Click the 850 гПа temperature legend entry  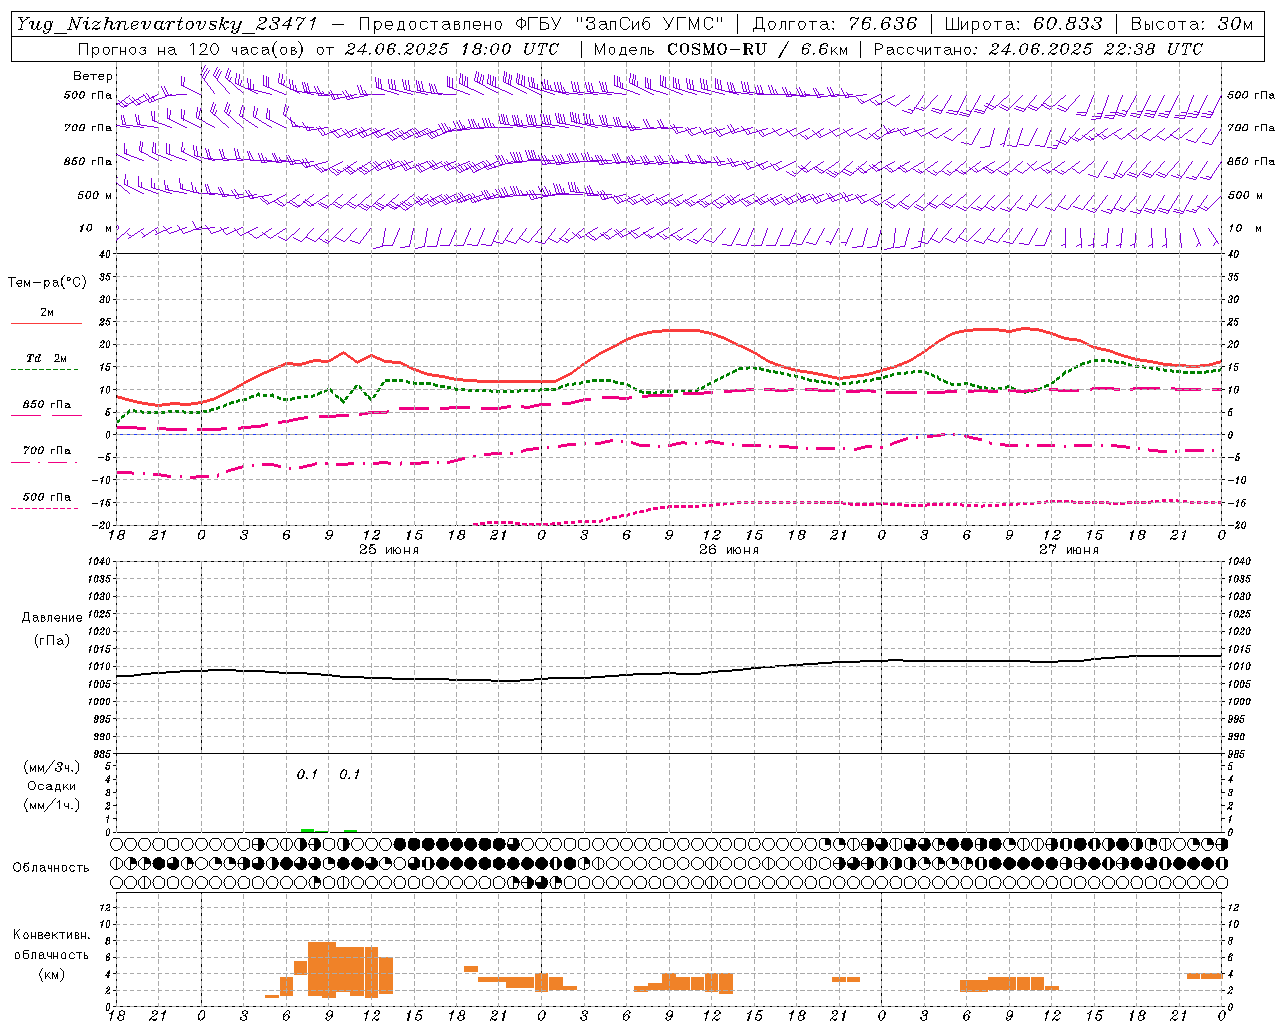click(x=47, y=405)
